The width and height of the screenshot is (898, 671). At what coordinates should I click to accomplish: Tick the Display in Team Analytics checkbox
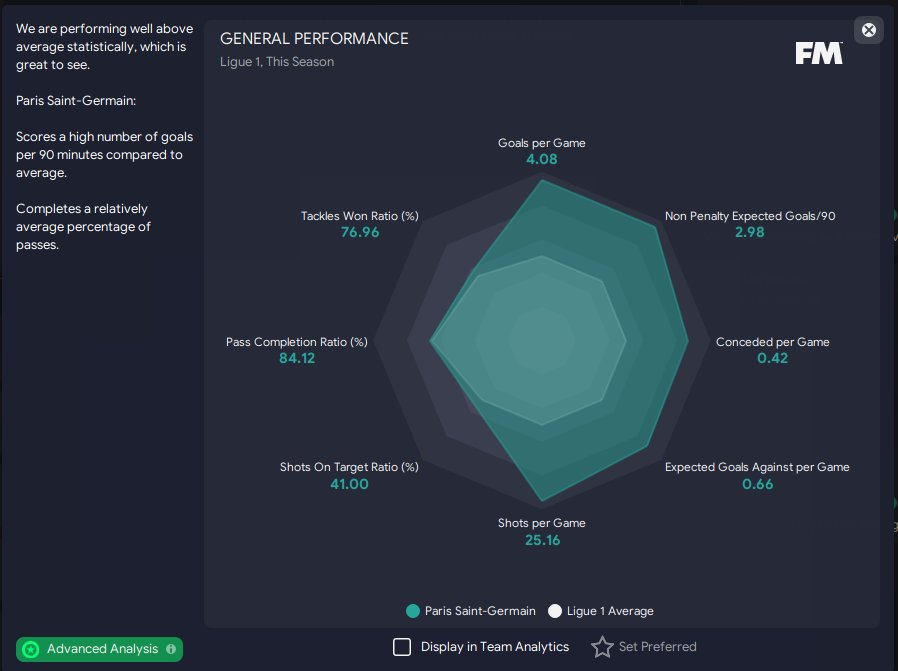[402, 647]
